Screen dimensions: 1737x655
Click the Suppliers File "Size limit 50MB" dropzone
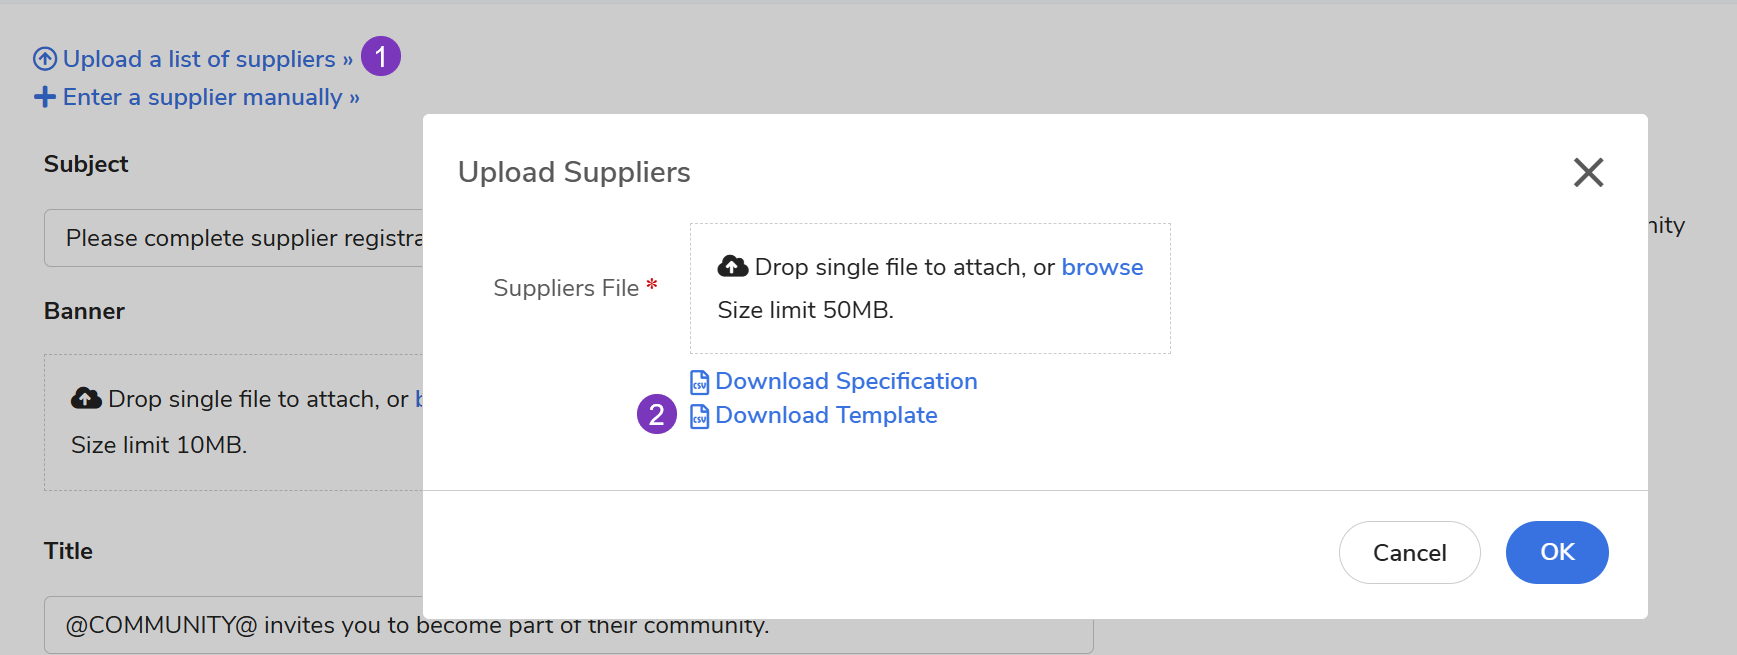coord(930,310)
